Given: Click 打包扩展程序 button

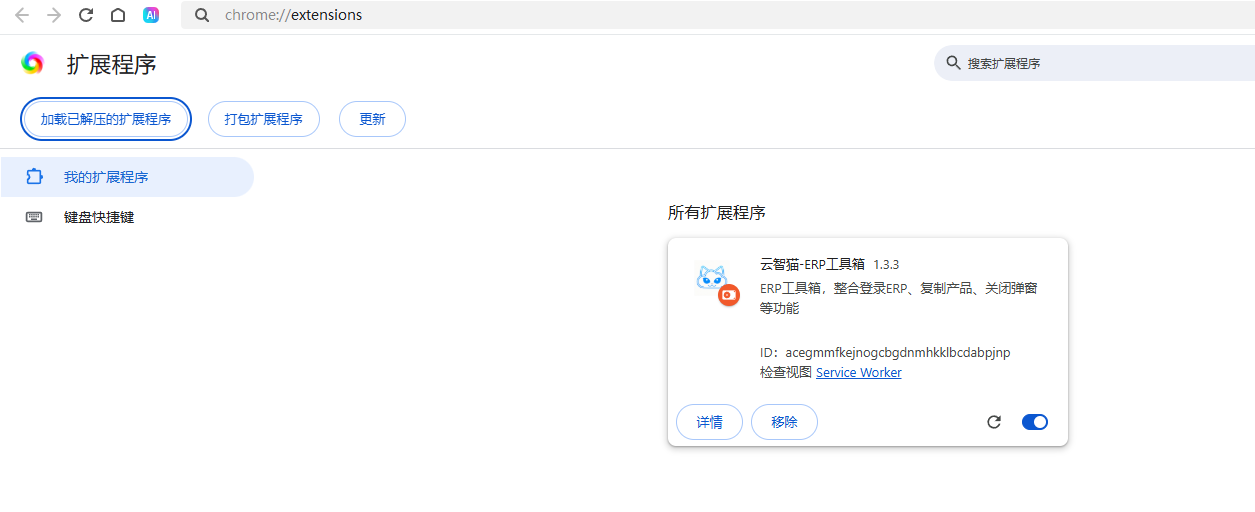Looking at the screenshot, I should 263,119.
